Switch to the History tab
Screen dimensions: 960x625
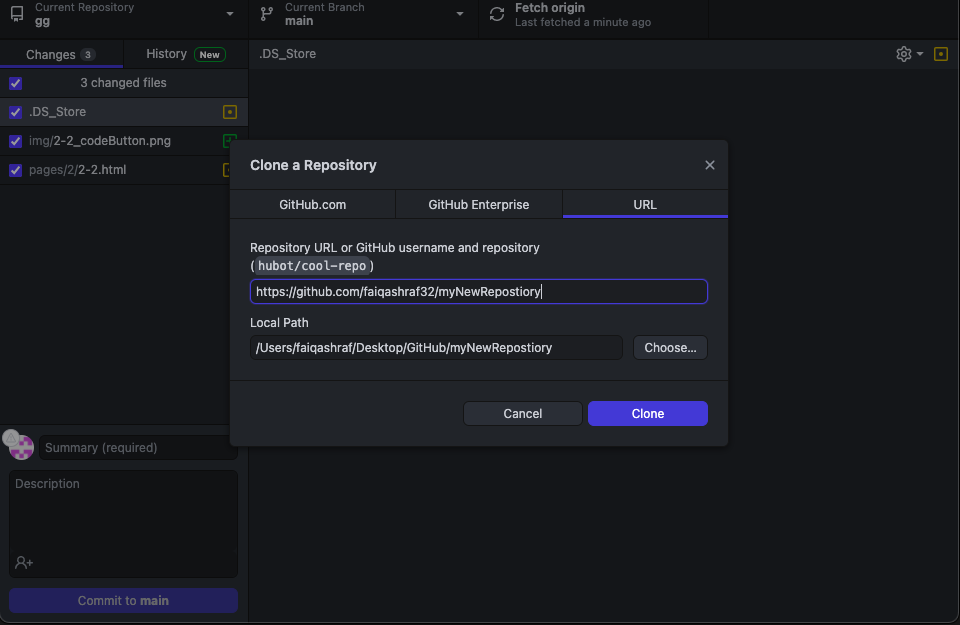tap(186, 54)
